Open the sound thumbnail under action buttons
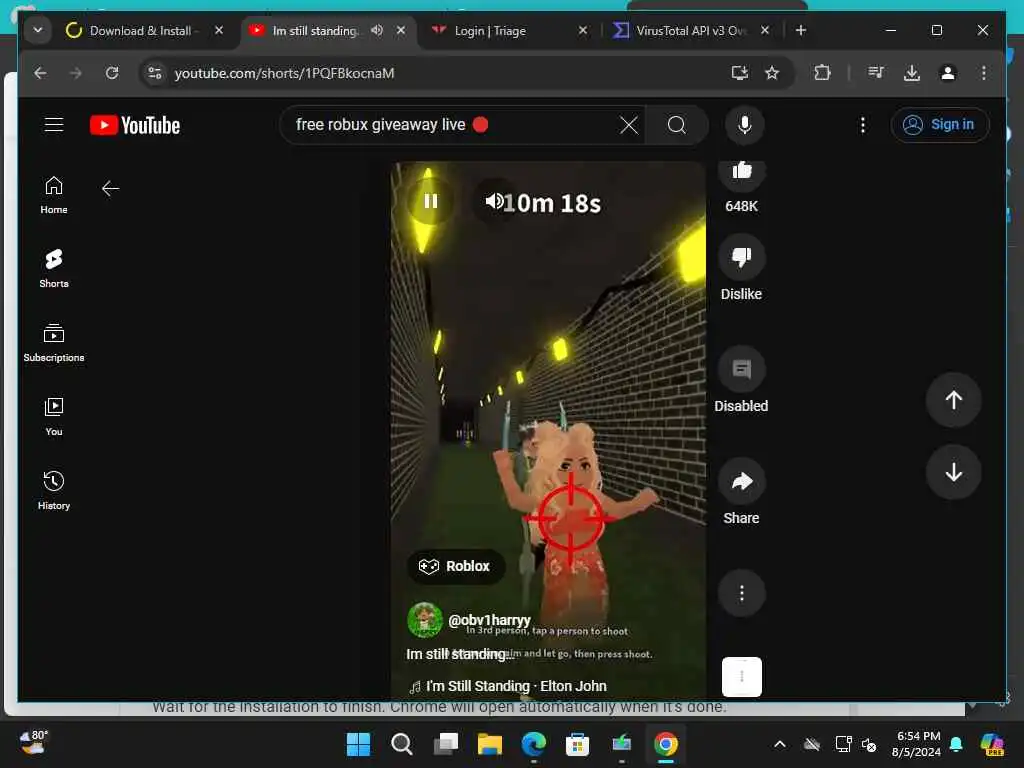 (x=741, y=677)
